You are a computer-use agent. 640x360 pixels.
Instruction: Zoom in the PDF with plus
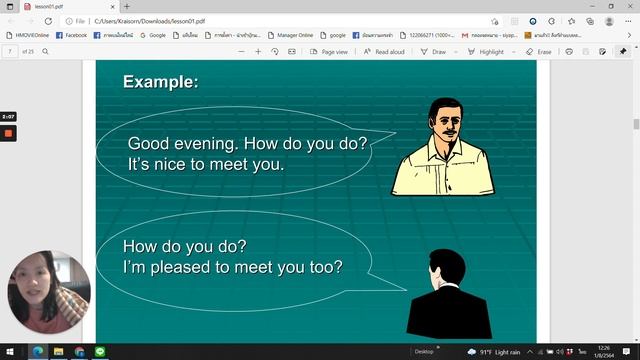coord(258,52)
